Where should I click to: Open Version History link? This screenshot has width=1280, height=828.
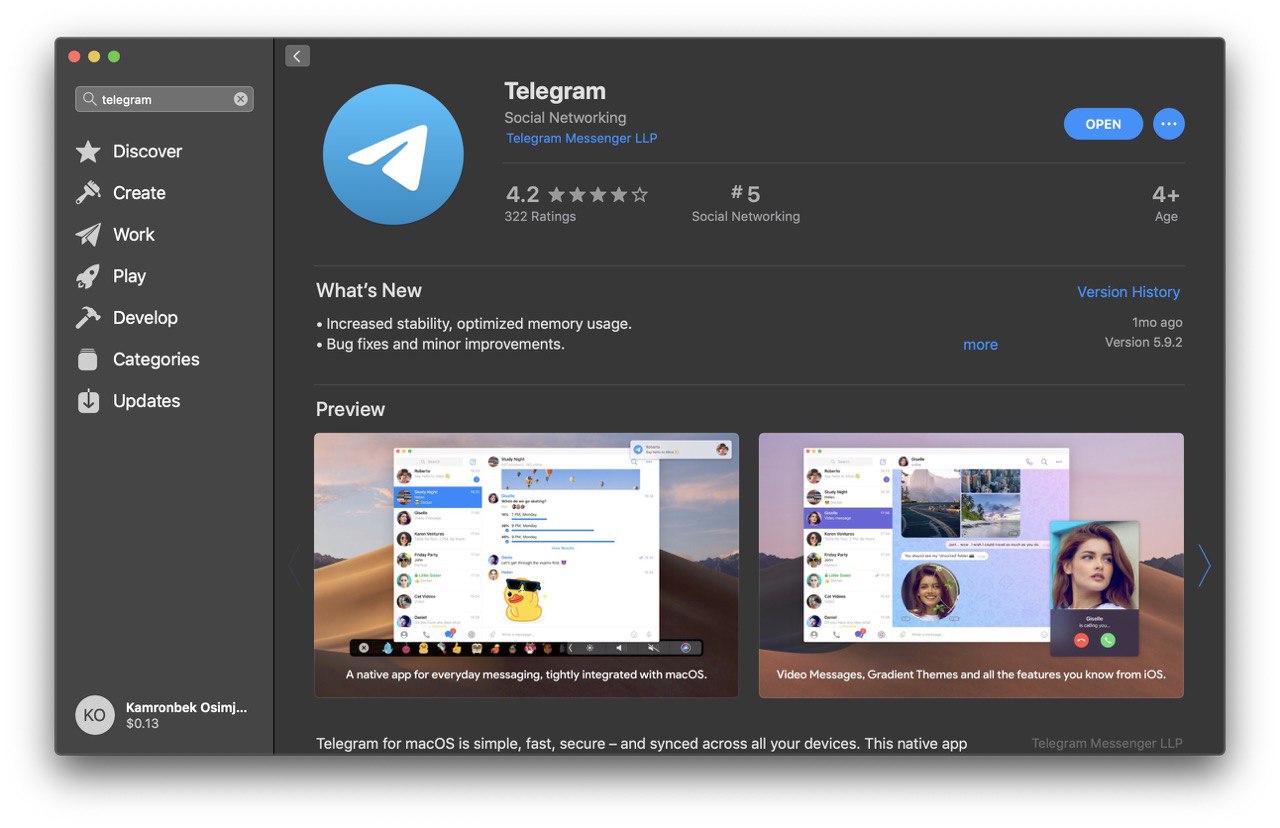click(x=1128, y=292)
